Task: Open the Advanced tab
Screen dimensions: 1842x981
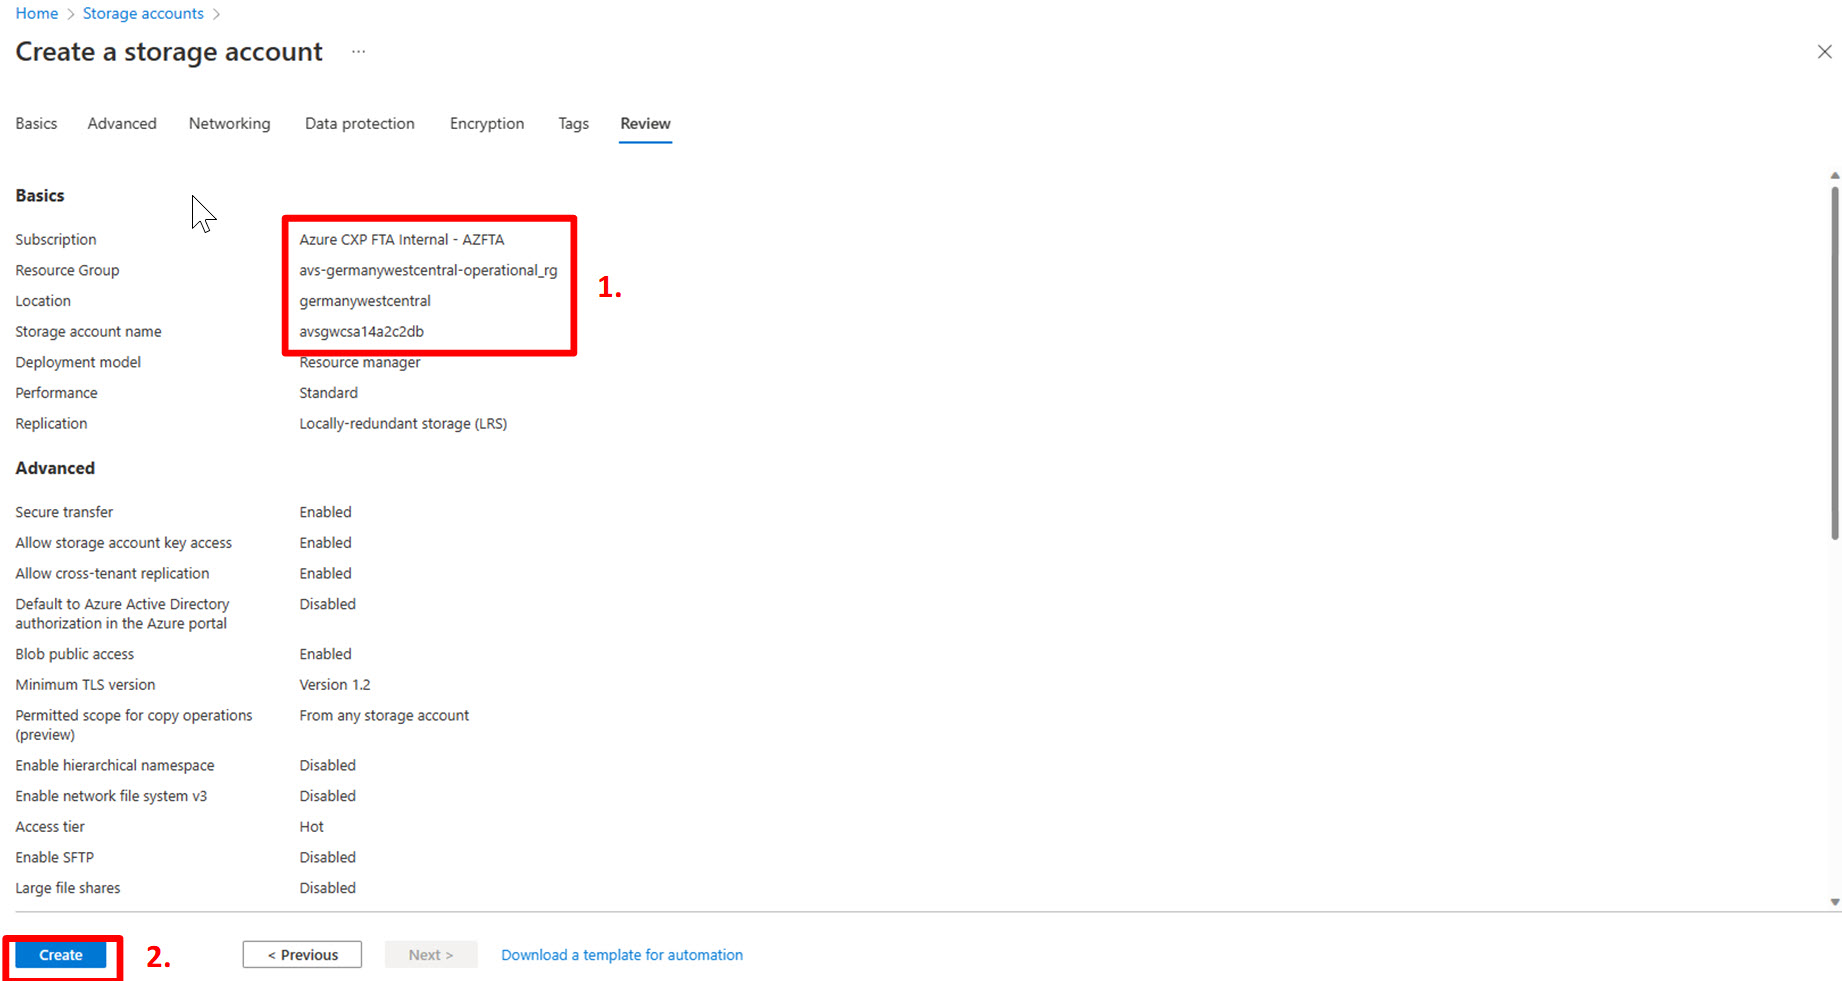Action: tap(121, 123)
